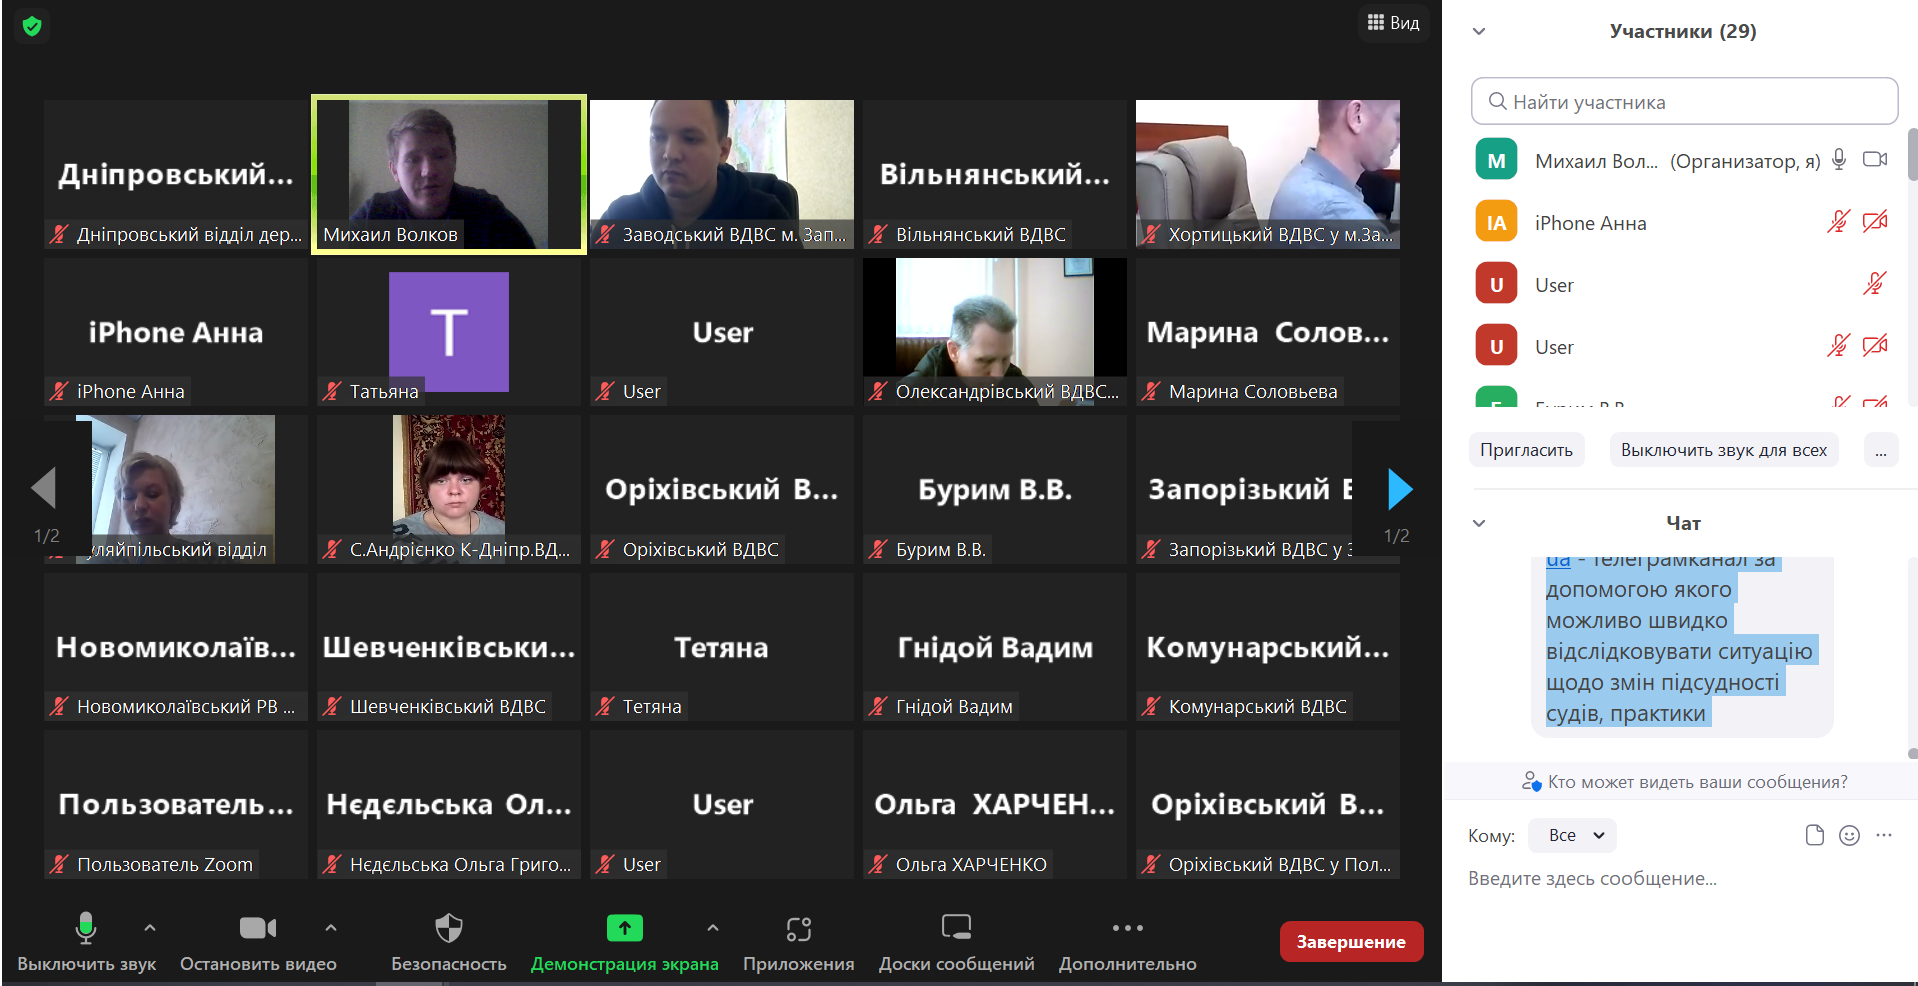Click the red Завершение button

tap(1350, 942)
